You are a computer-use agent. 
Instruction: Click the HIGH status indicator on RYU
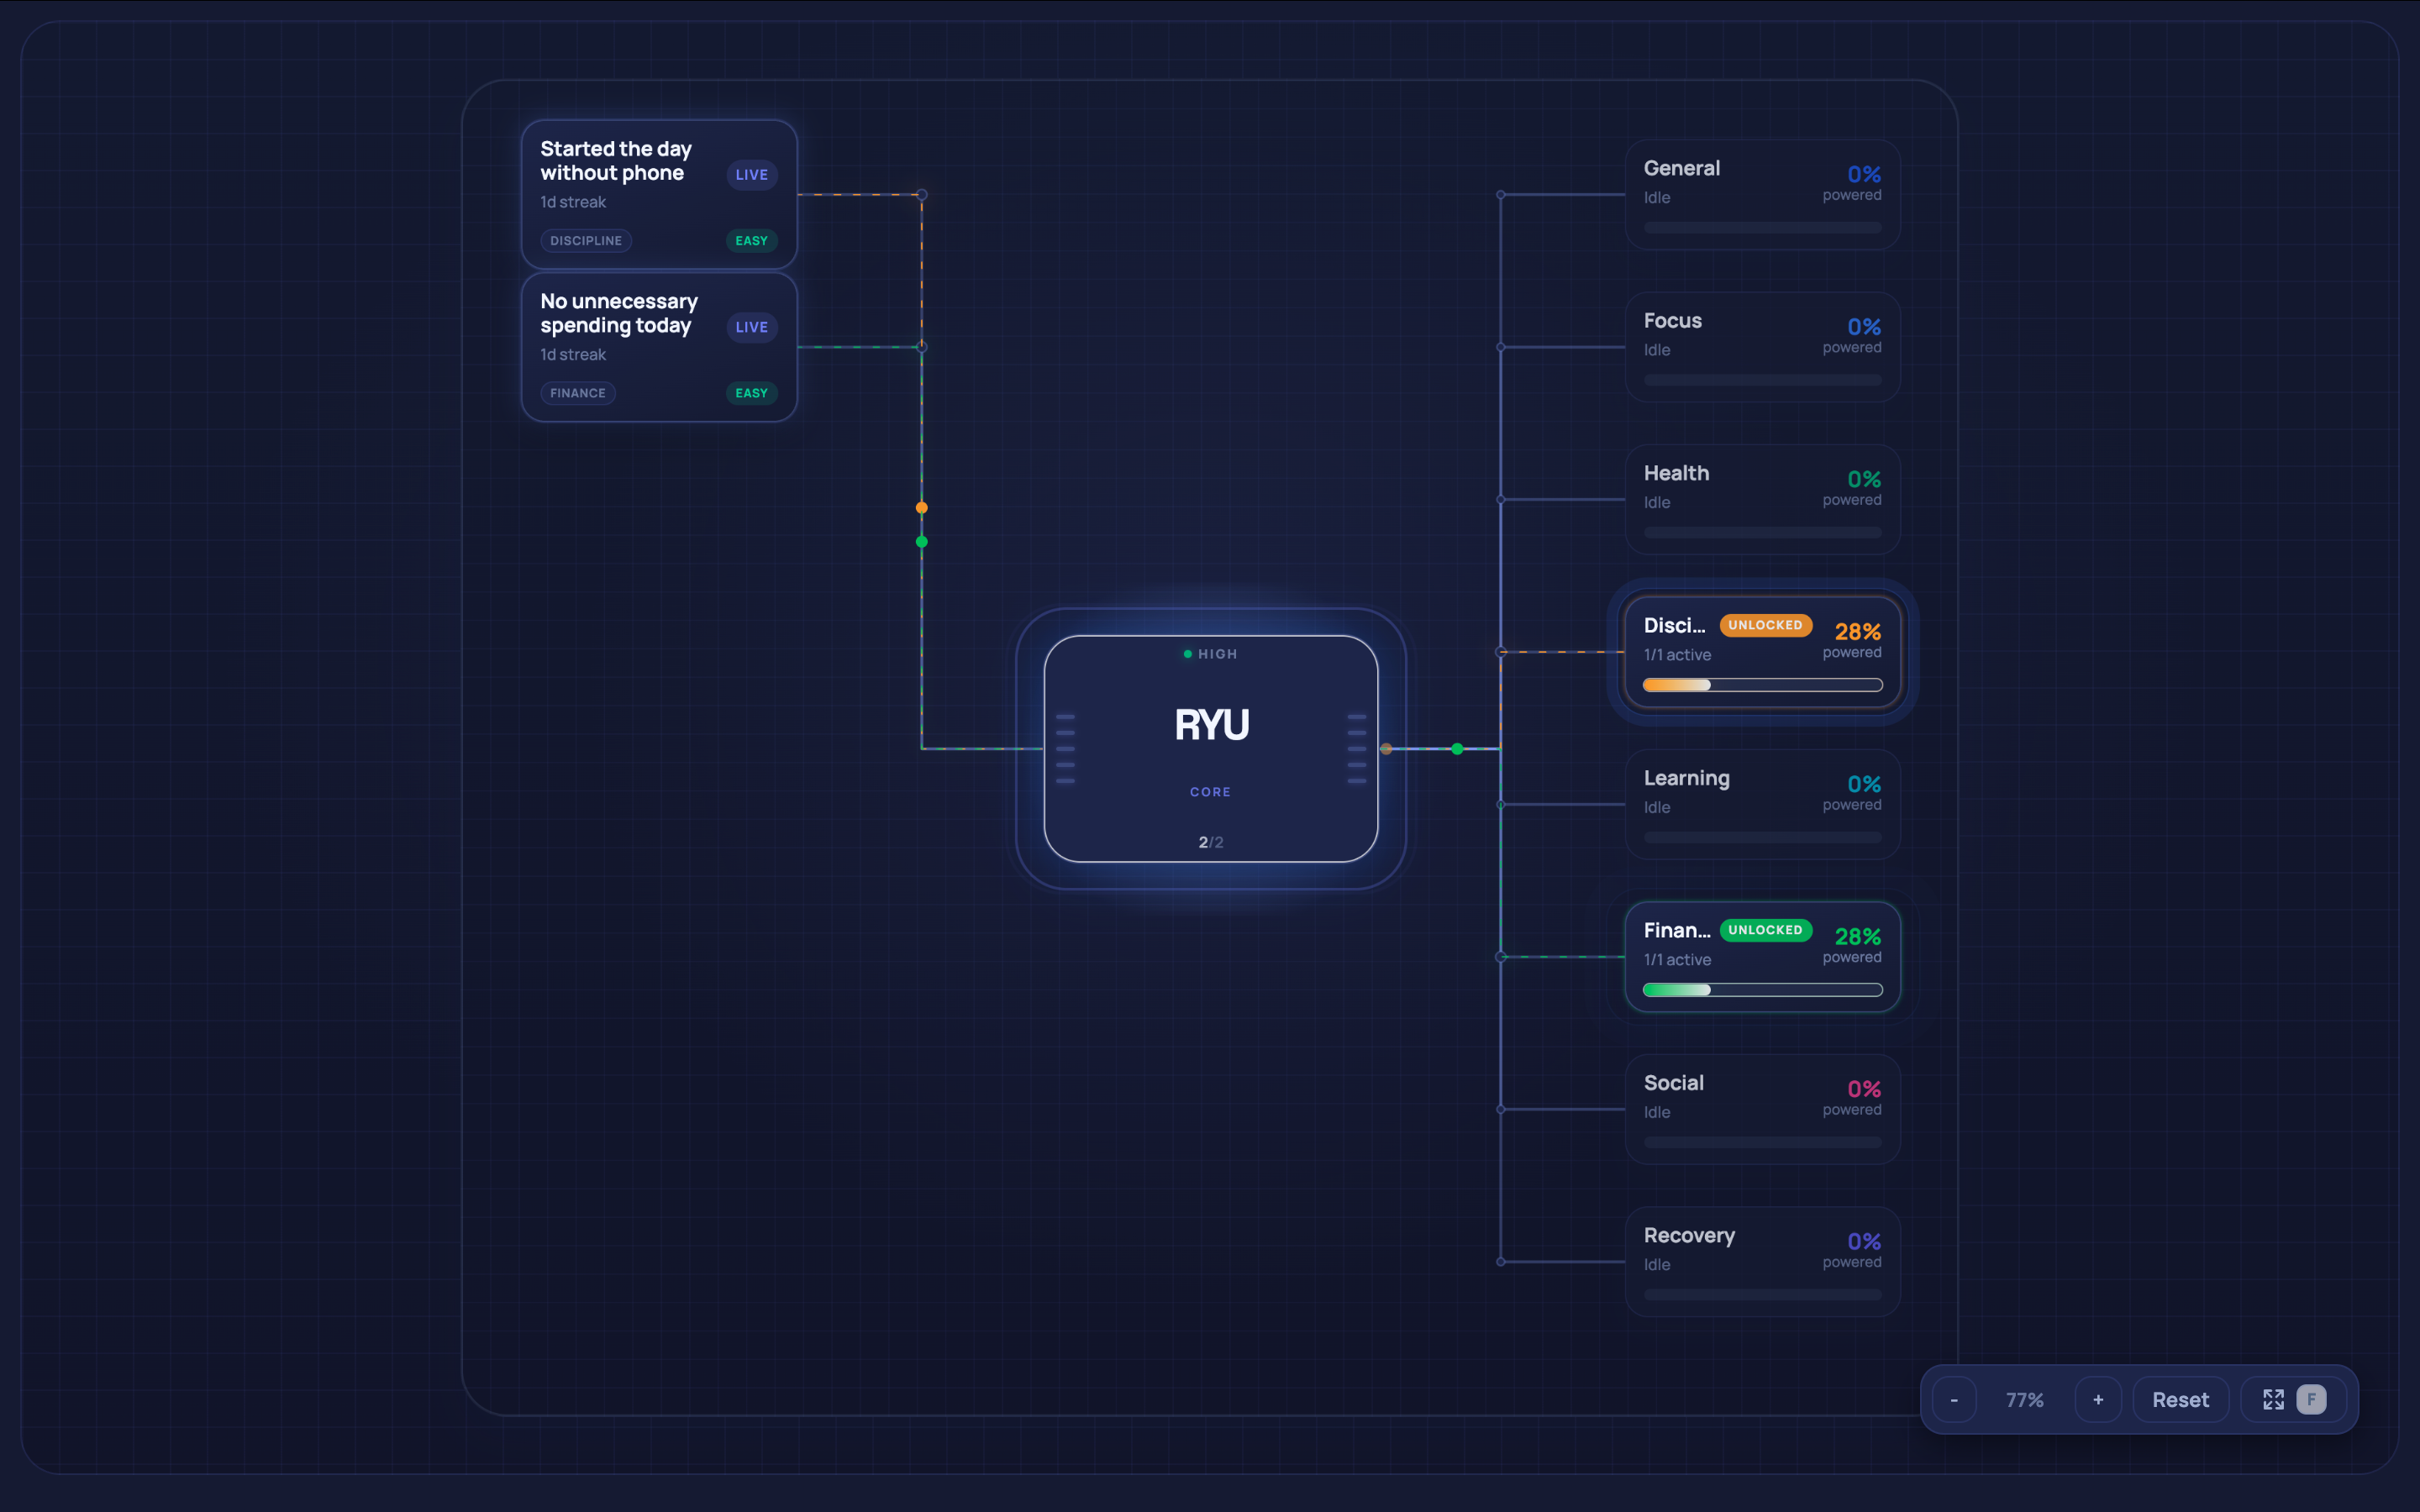click(1211, 654)
